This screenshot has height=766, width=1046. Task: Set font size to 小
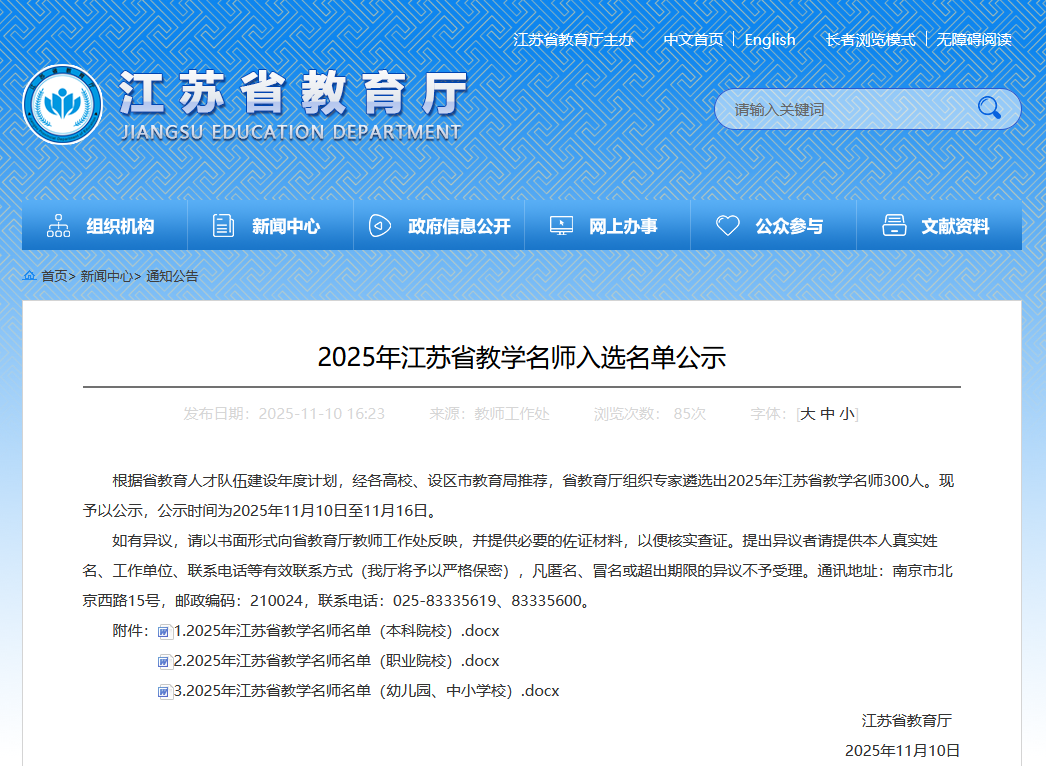(x=846, y=414)
